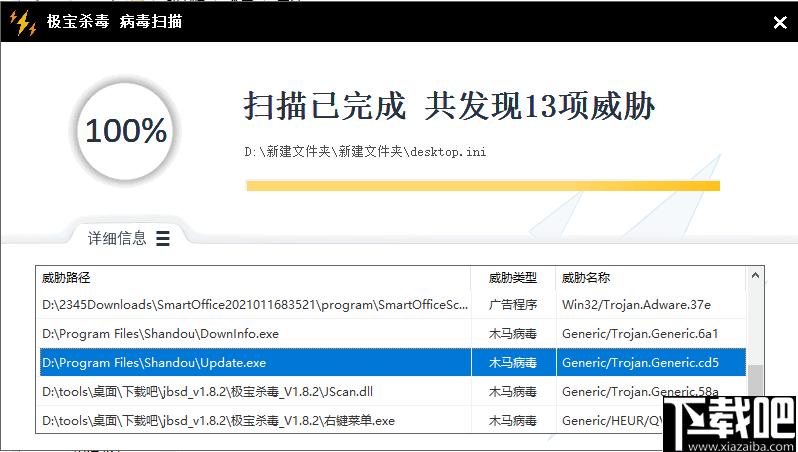This screenshot has height=452, width=798.
Task: Click the hamburger icon beside 详细信息
Action: 163,239
